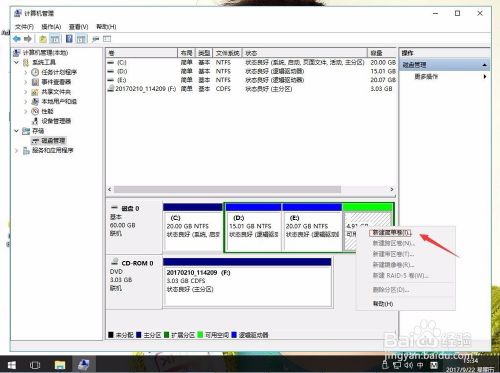Click the Up One Level folder icon
500x373 pixels.
[x=43, y=39]
